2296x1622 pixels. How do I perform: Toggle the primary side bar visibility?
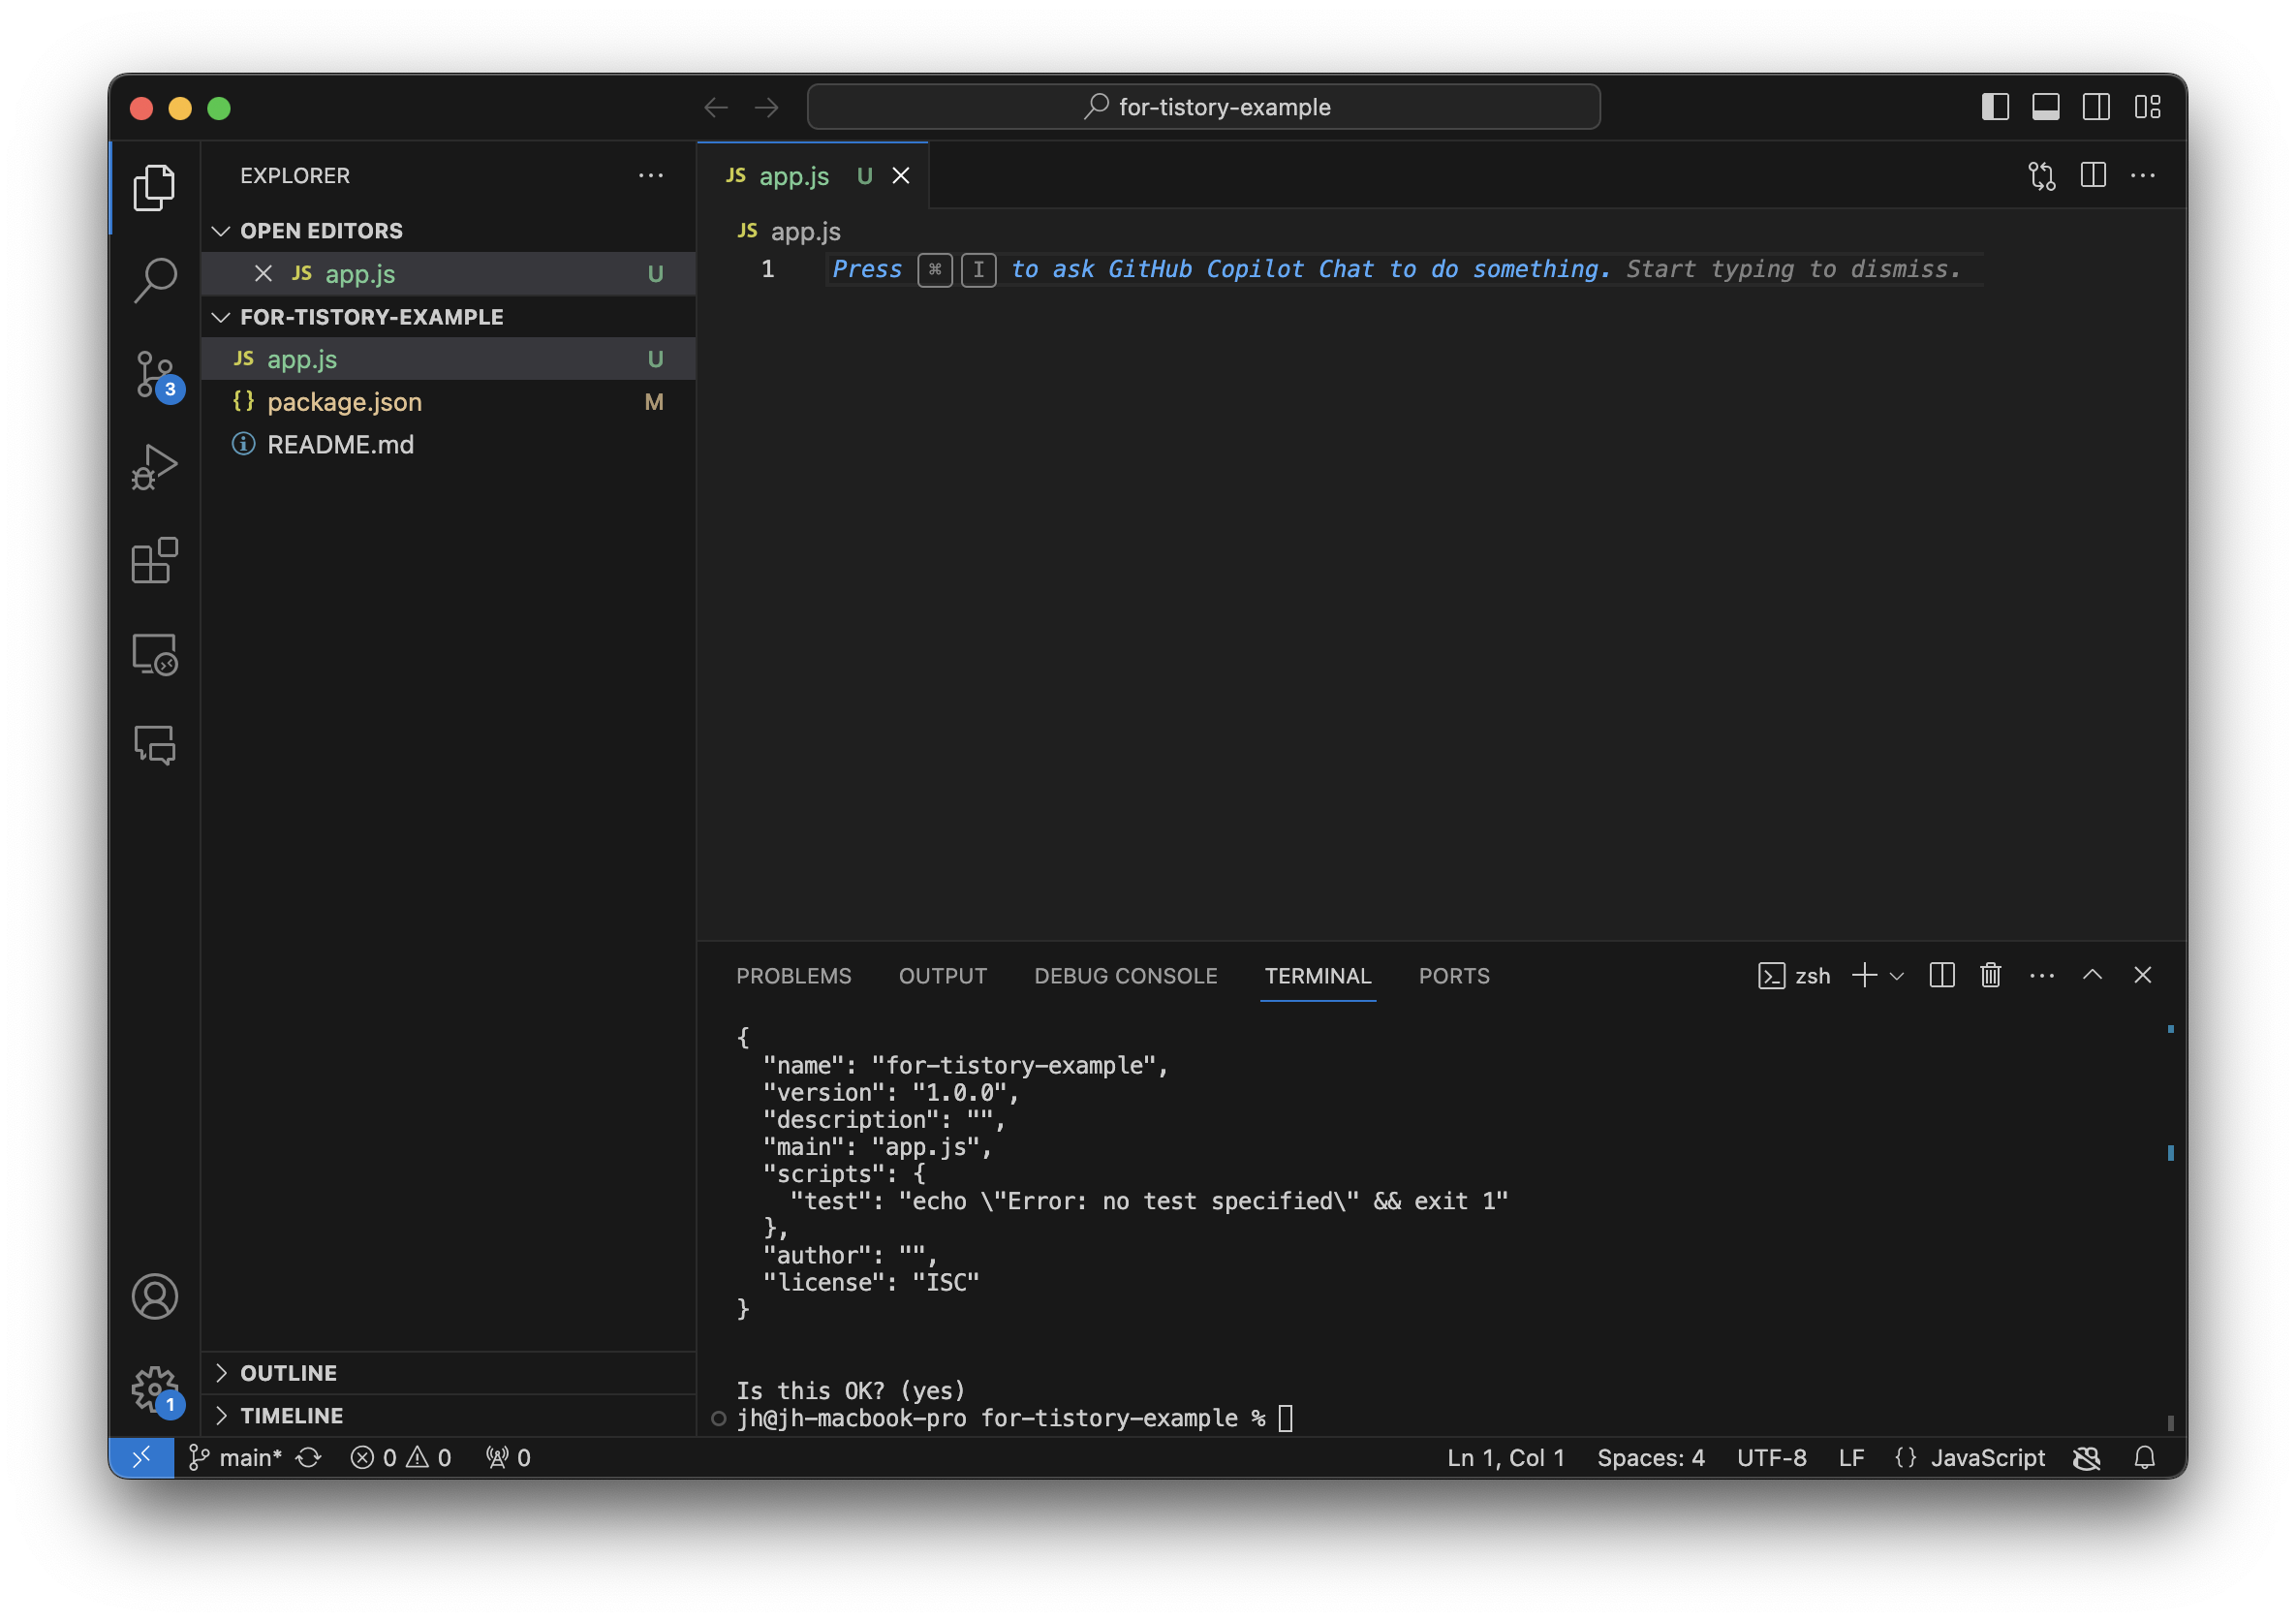1995,107
